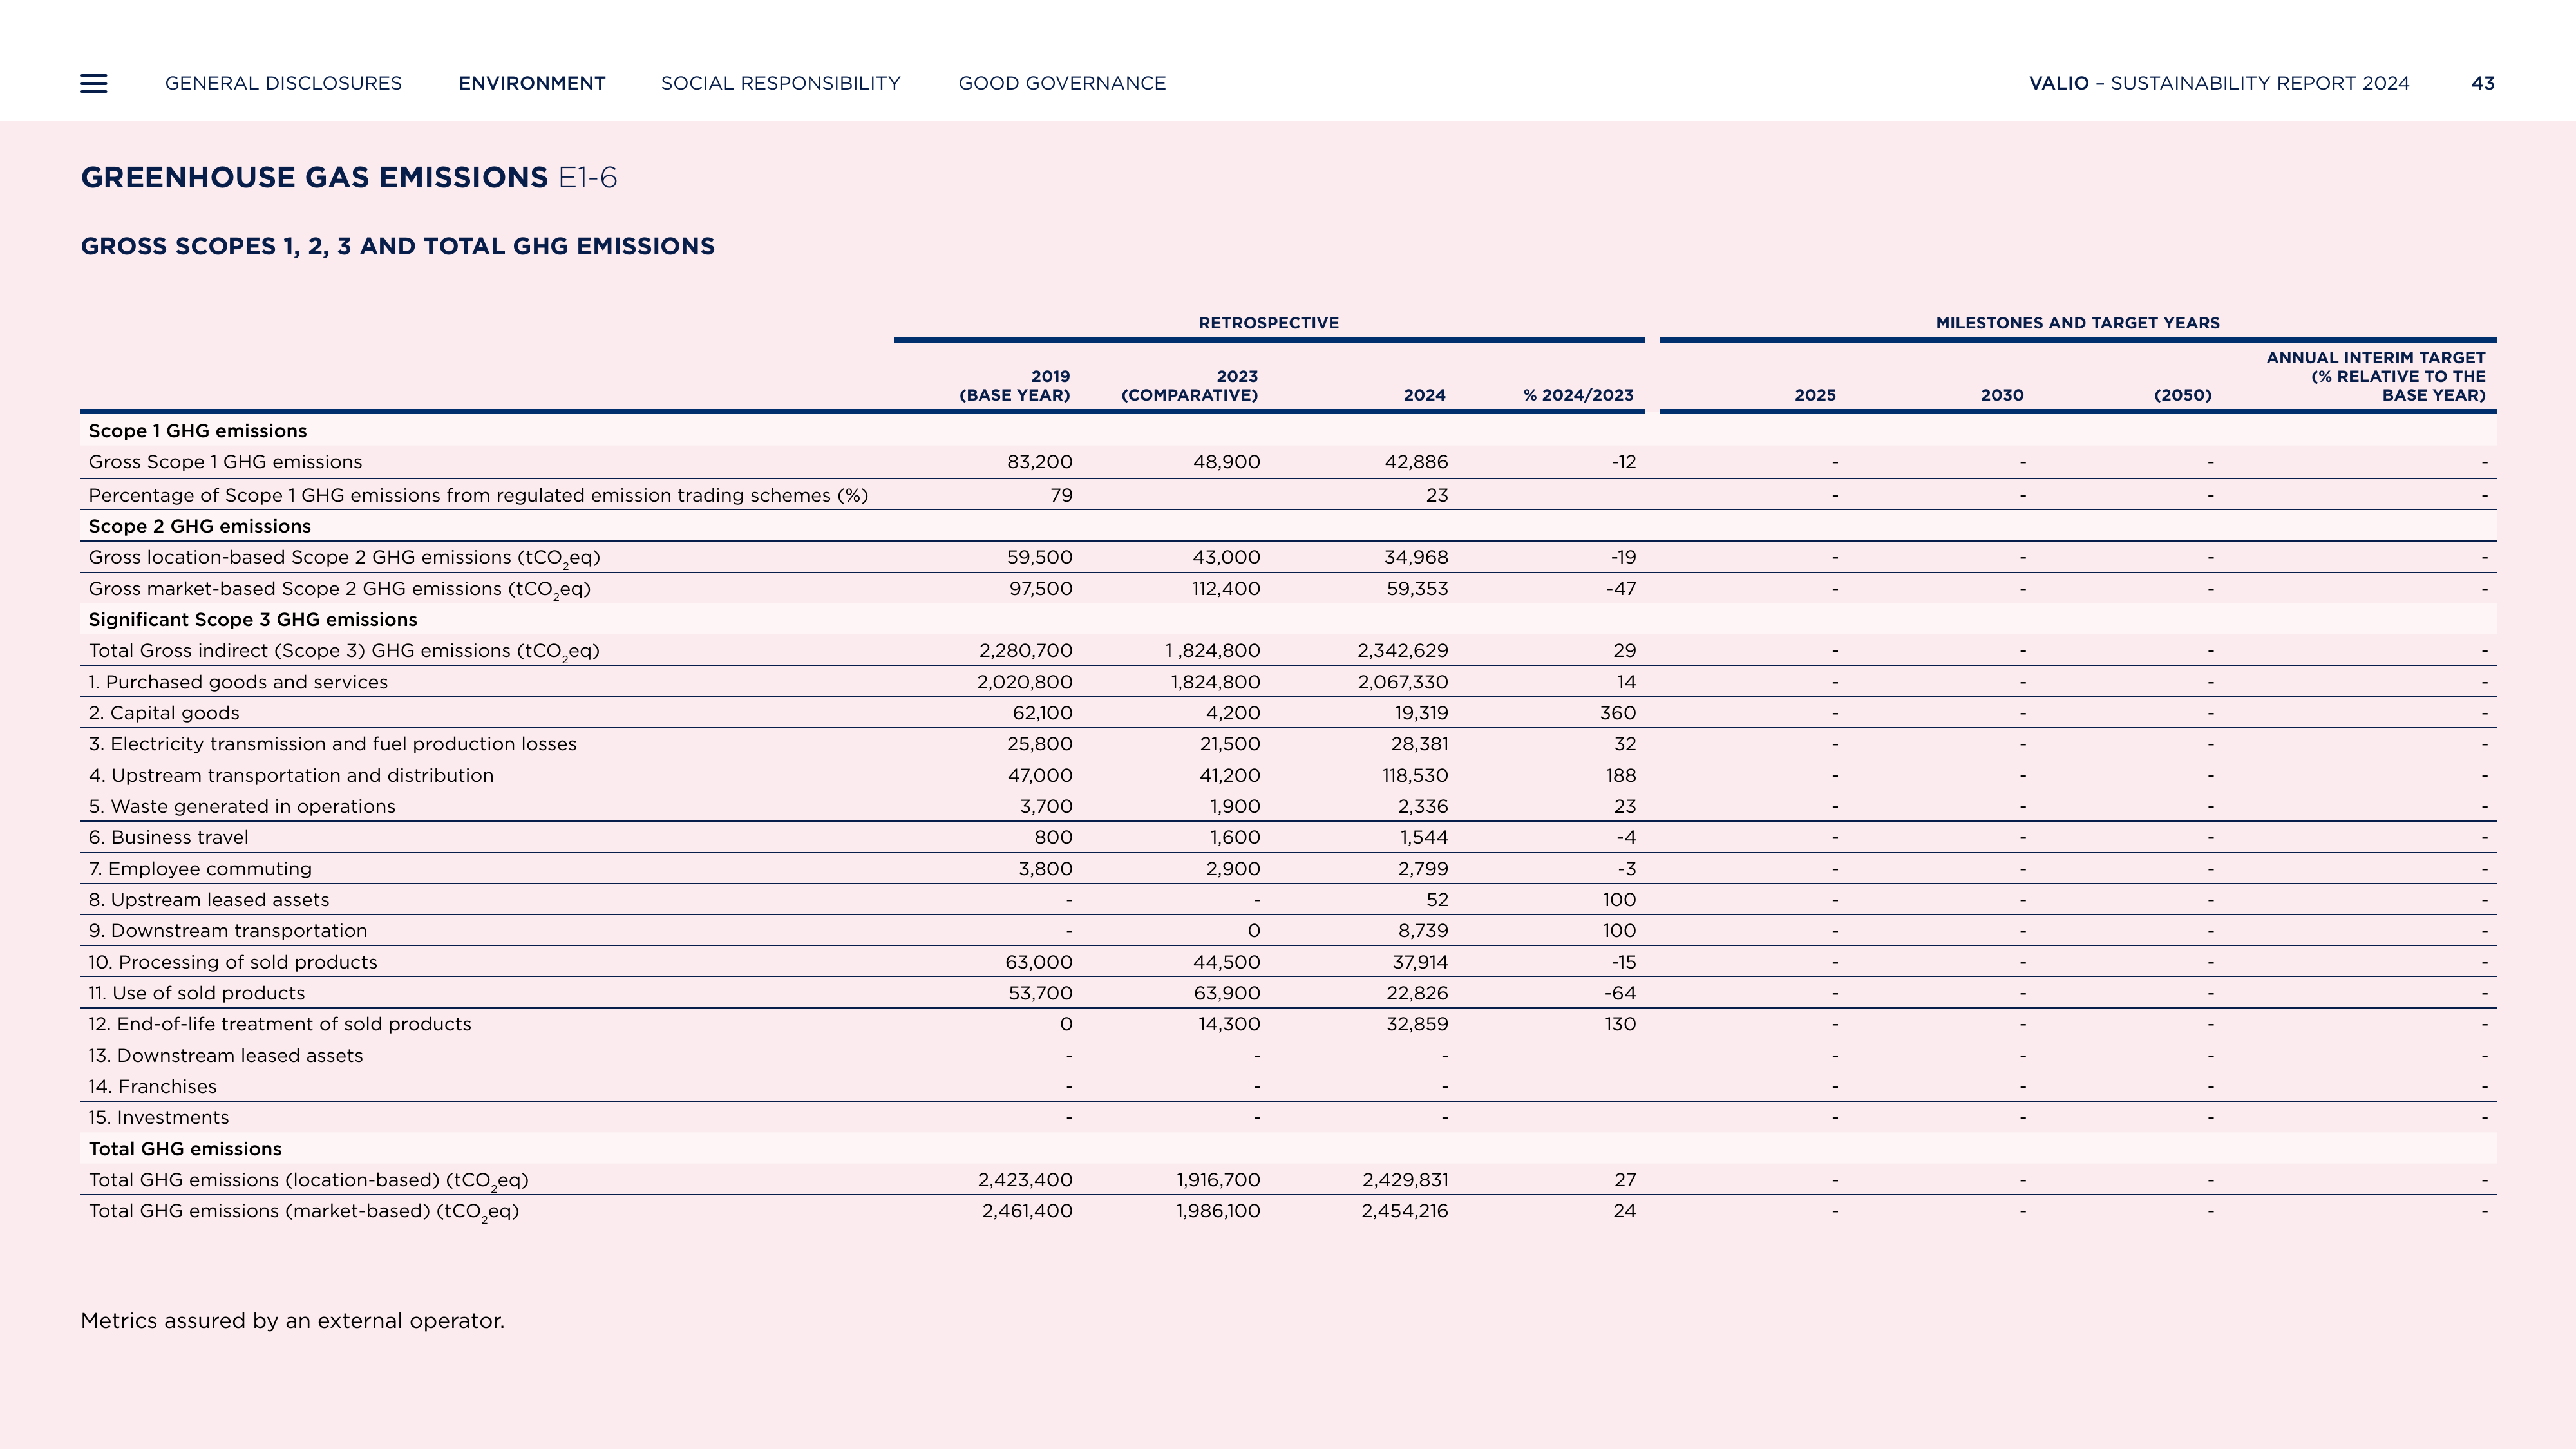This screenshot has height=1449, width=2576.
Task: Select the Milestones and Target Years header
Action: point(2077,323)
